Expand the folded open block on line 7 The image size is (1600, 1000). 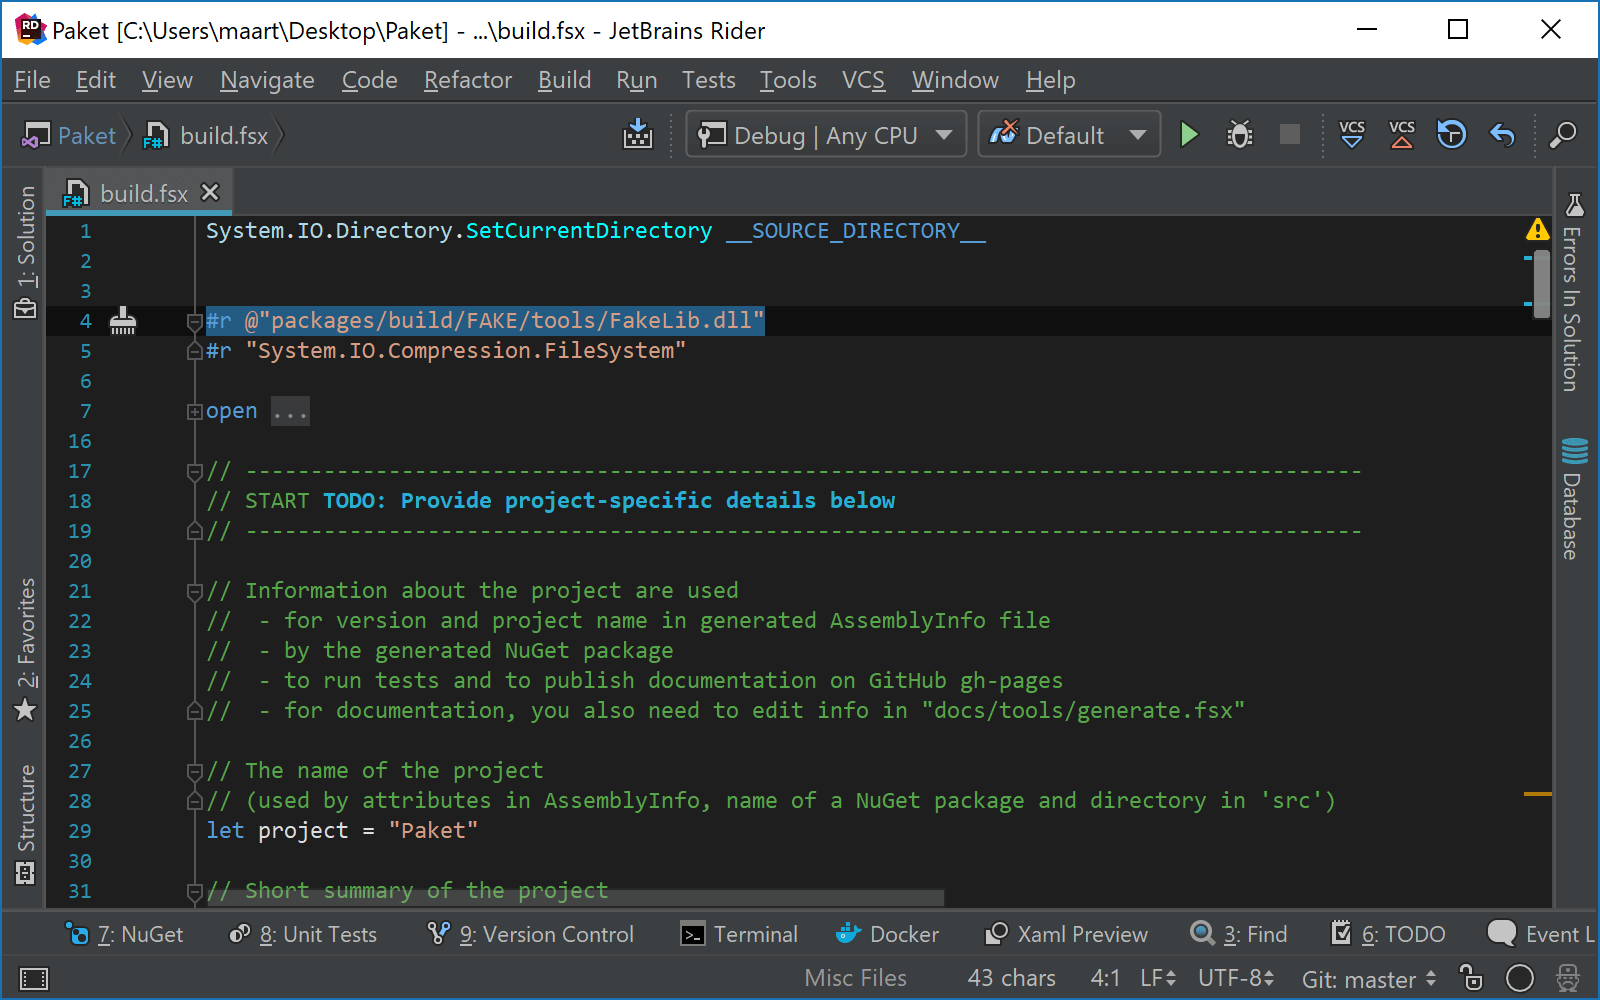(195, 411)
